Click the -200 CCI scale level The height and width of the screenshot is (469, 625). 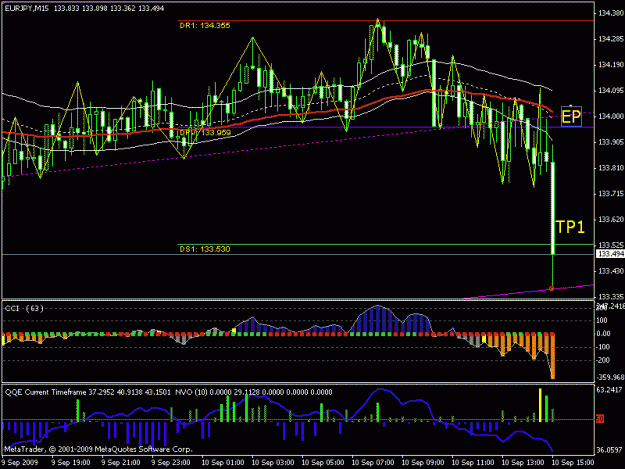[602, 360]
